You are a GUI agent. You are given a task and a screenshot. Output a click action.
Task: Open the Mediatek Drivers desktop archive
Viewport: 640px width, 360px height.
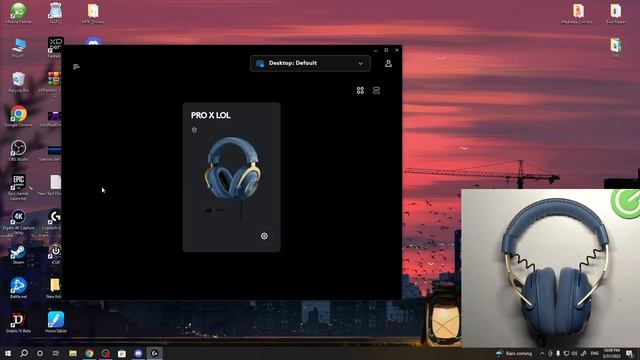[x=577, y=13]
